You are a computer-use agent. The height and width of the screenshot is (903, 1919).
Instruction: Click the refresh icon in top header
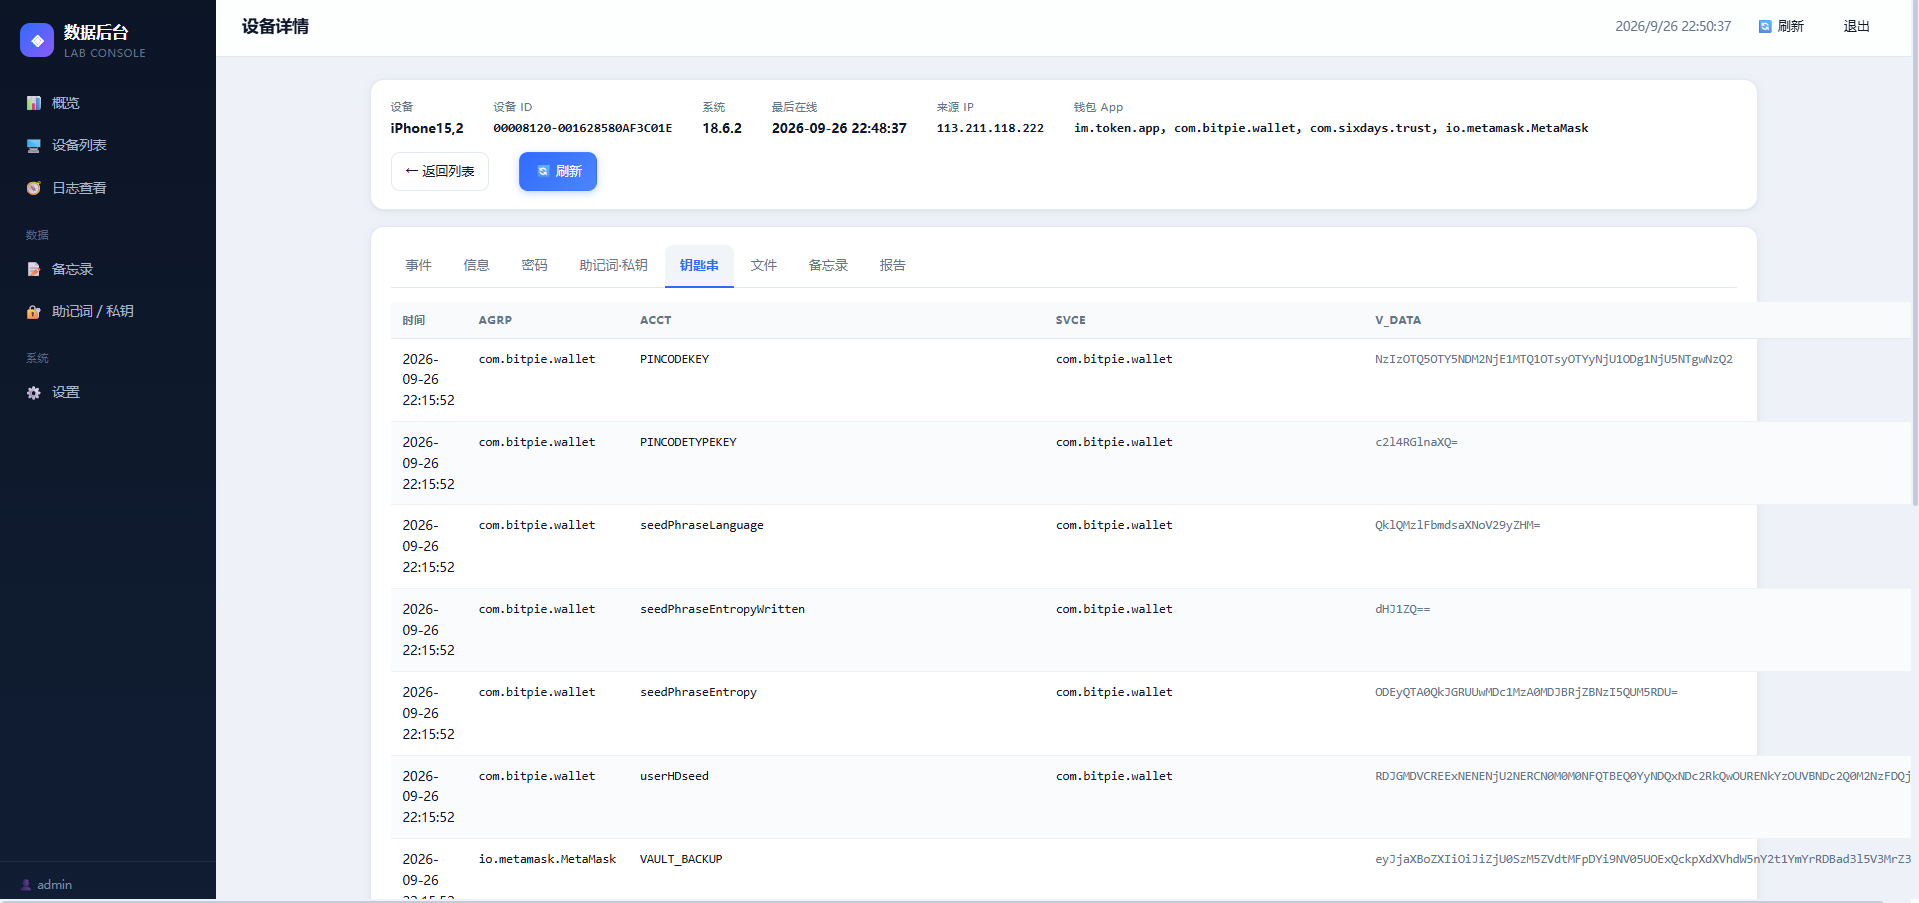1765,26
